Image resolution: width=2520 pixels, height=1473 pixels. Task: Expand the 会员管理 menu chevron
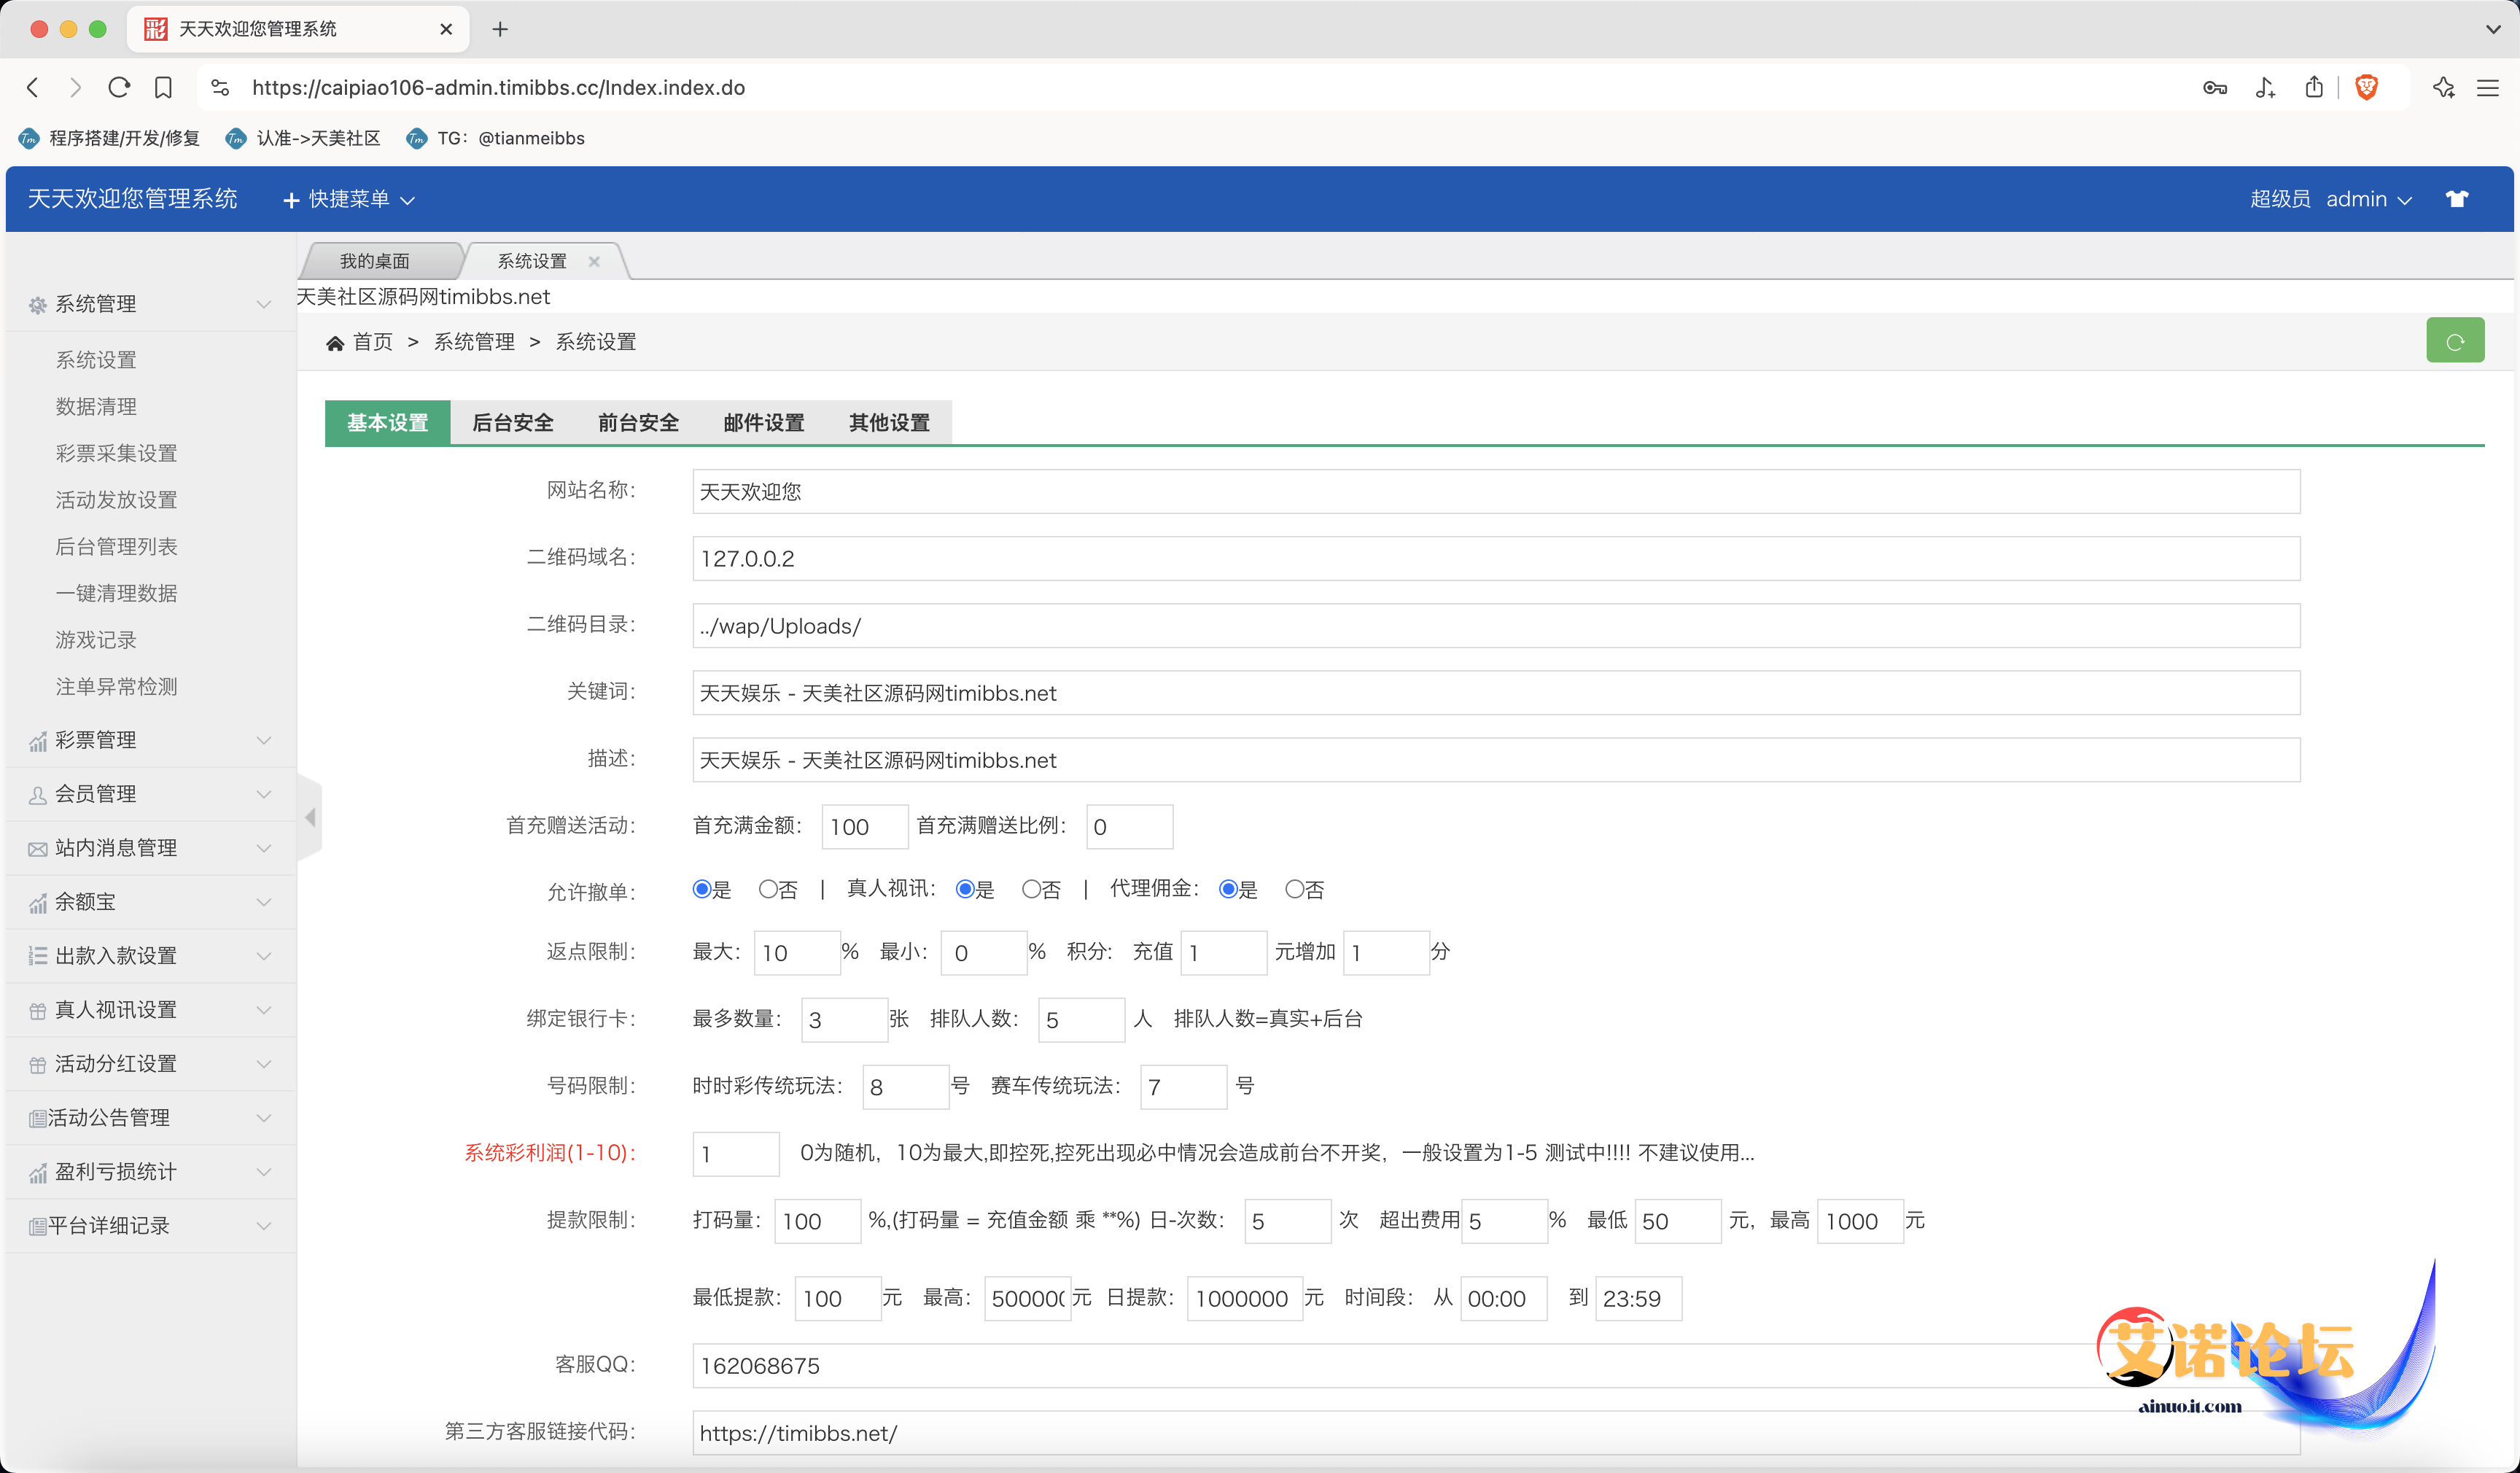click(x=264, y=794)
